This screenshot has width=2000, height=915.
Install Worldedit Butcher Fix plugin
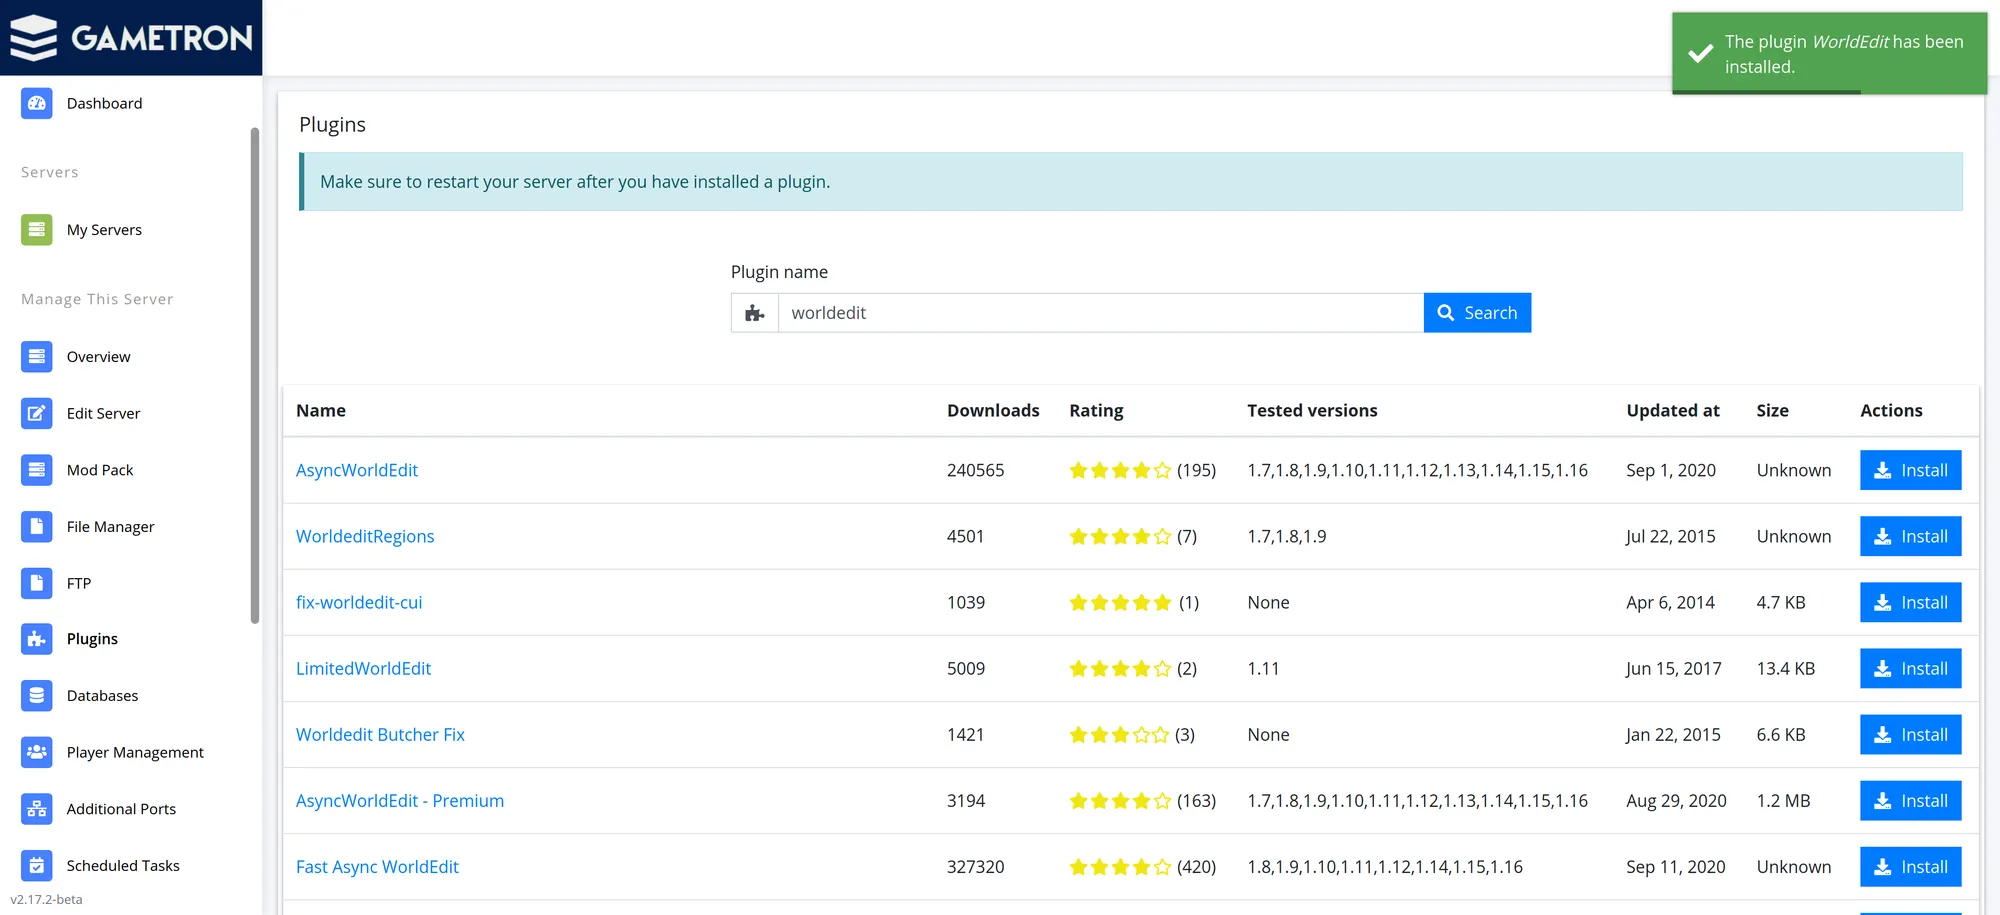[x=1910, y=734]
